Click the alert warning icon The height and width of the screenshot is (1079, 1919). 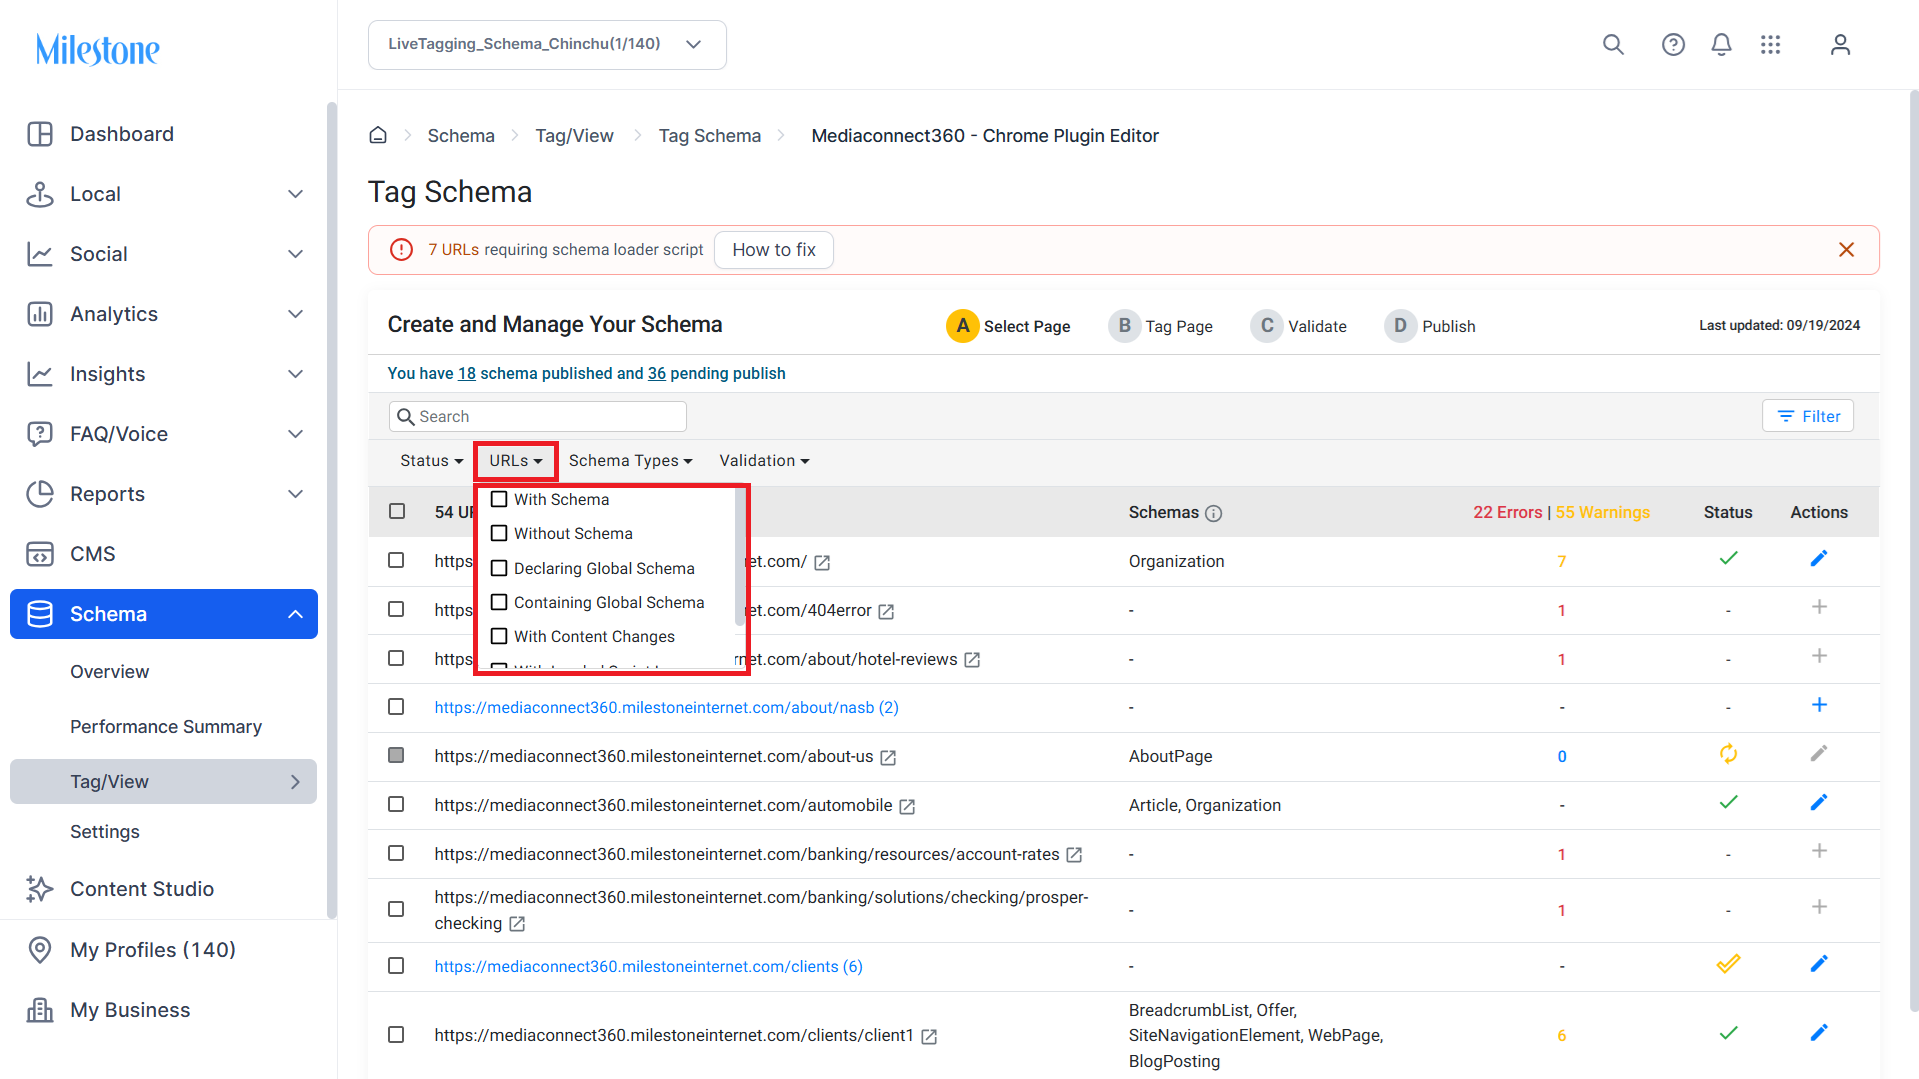coord(401,250)
